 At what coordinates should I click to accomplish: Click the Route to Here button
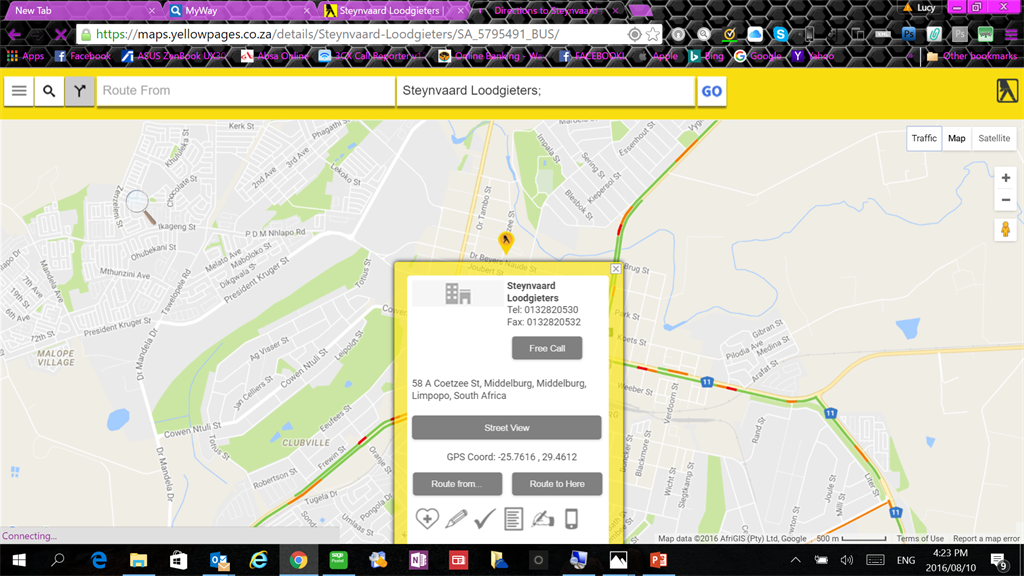[x=557, y=484]
